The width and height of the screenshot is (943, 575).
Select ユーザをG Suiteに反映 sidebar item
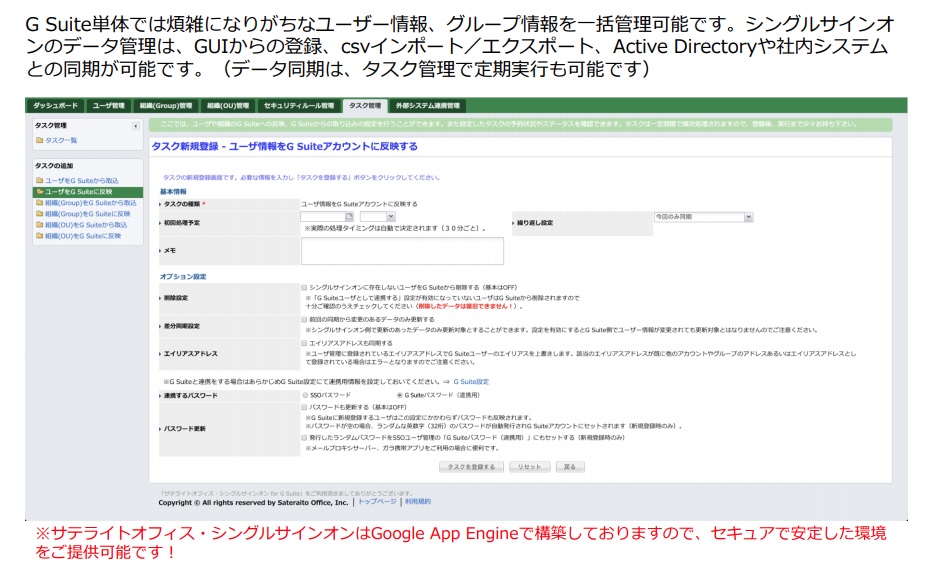click(88, 192)
